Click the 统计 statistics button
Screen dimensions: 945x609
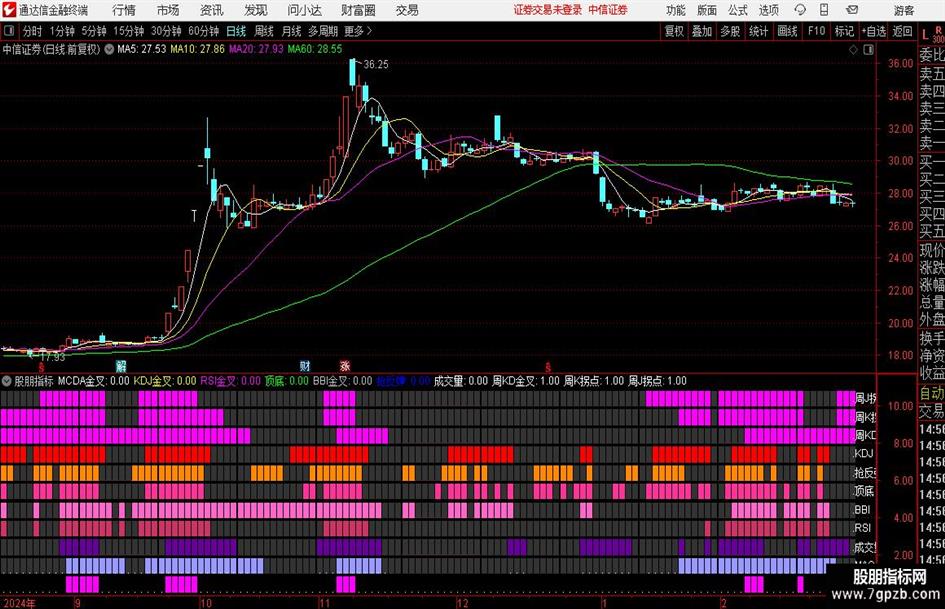coord(758,31)
